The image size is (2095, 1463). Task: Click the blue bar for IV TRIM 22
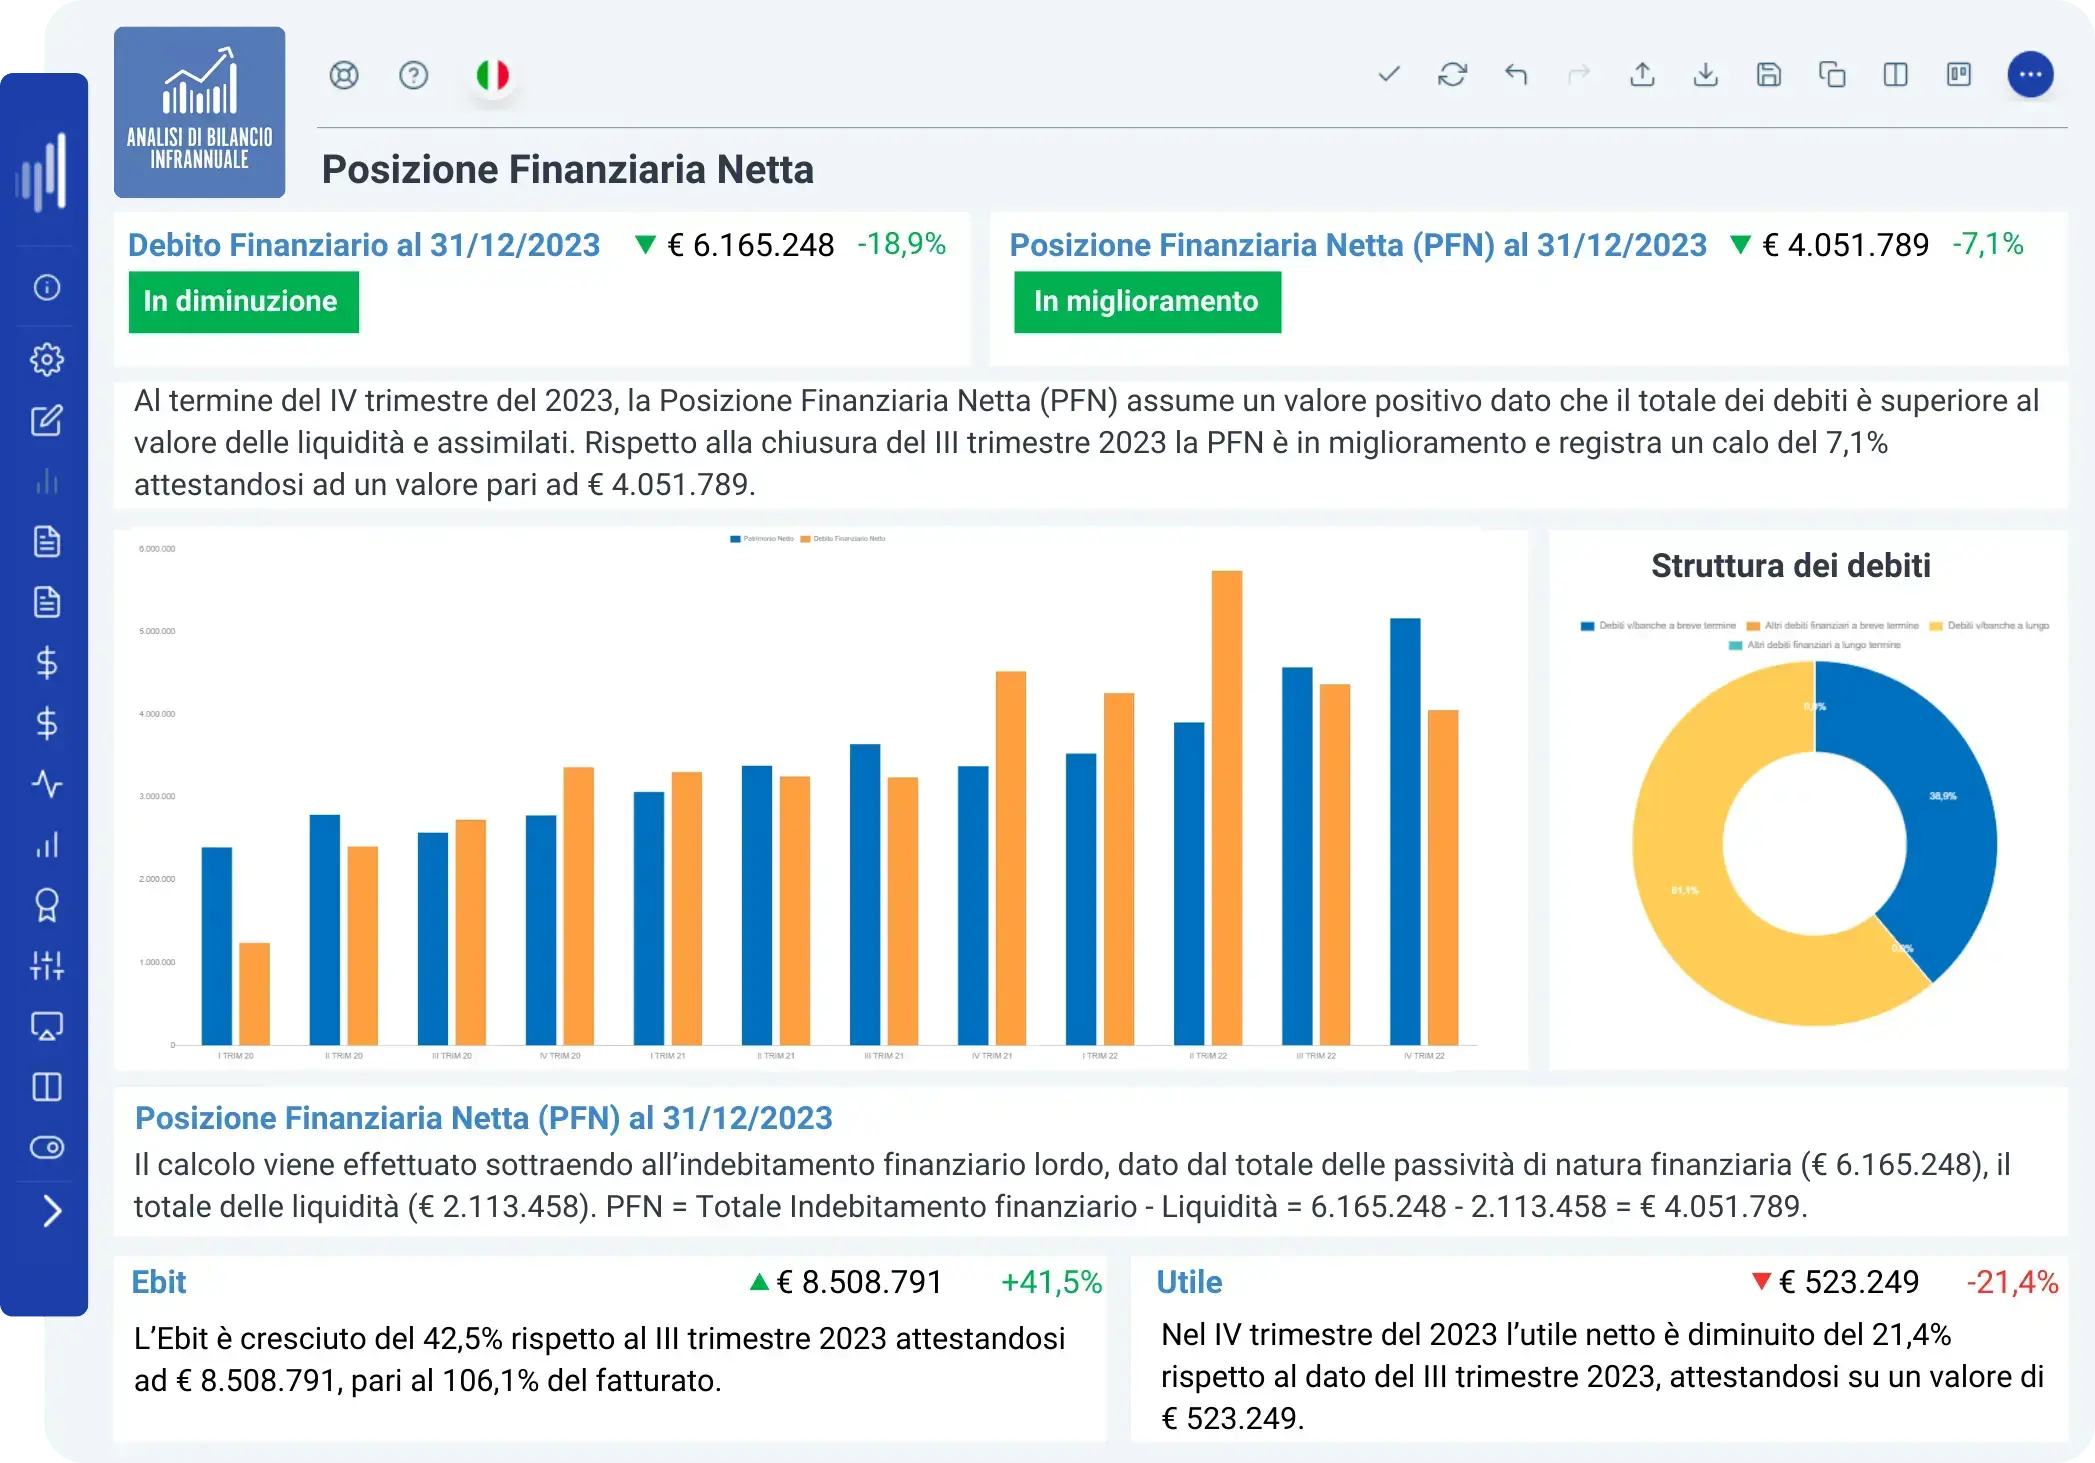pyautogui.click(x=1405, y=832)
